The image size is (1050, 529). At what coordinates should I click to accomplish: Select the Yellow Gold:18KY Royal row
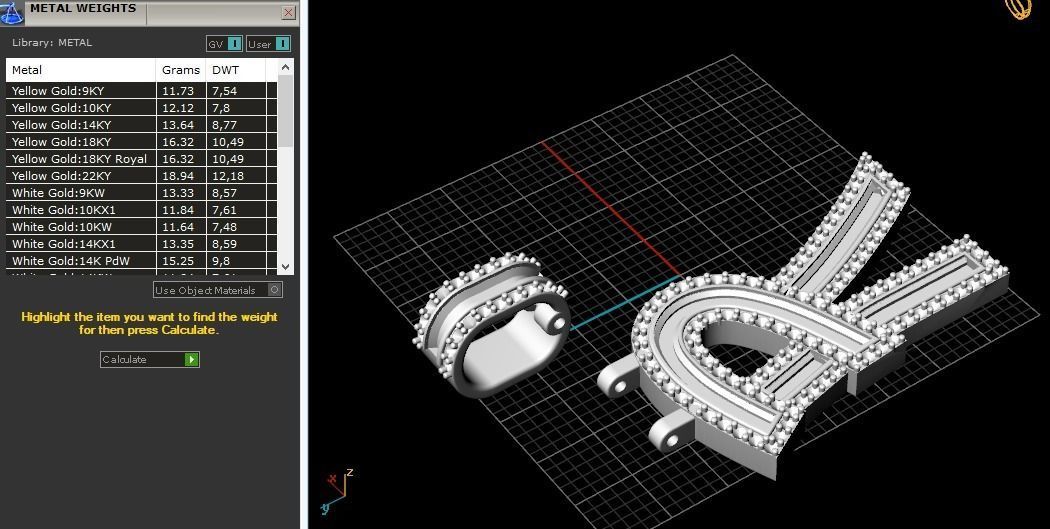(x=141, y=159)
